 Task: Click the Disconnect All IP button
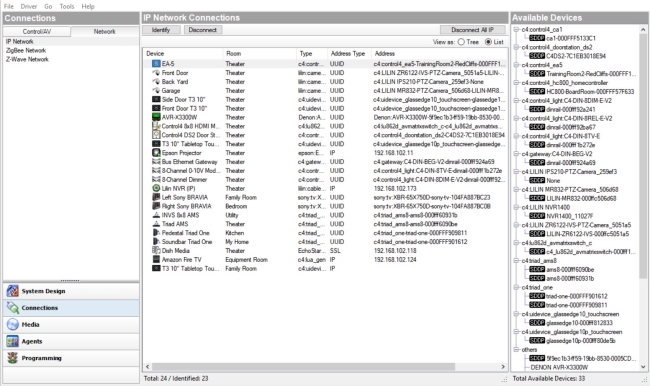click(472, 30)
